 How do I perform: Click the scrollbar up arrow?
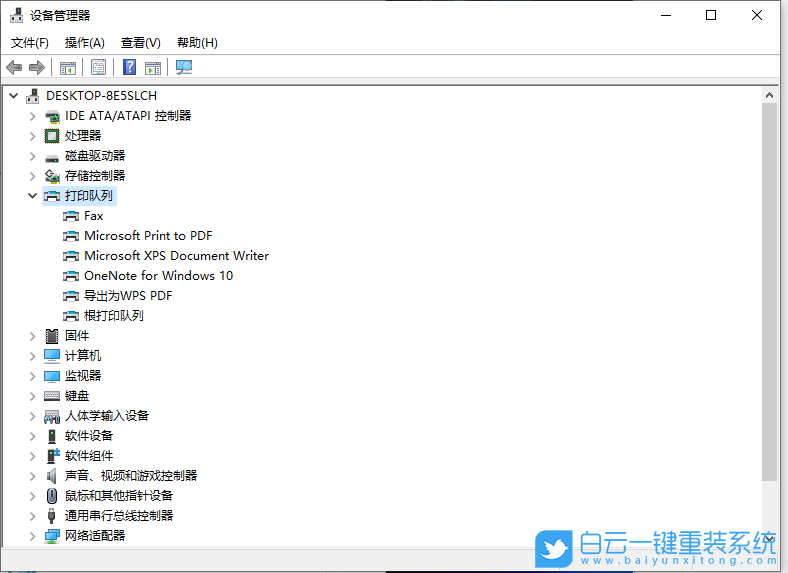769,95
